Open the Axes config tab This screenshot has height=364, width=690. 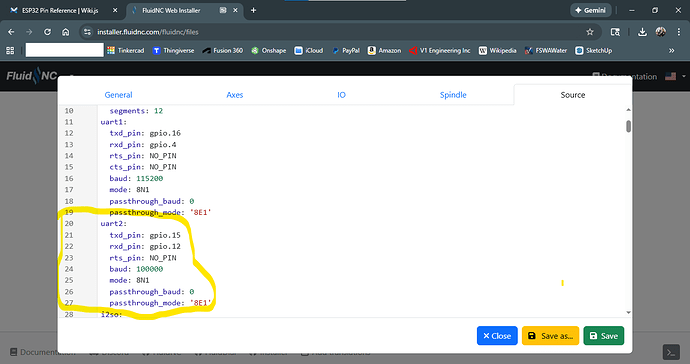pyautogui.click(x=235, y=95)
